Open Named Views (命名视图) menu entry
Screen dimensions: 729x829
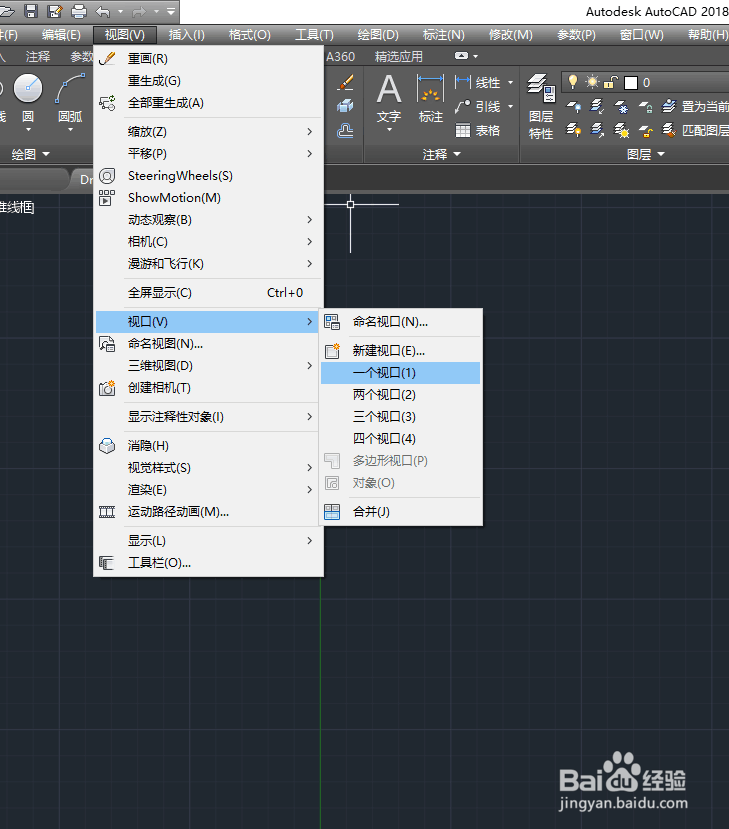pyautogui.click(x=208, y=344)
